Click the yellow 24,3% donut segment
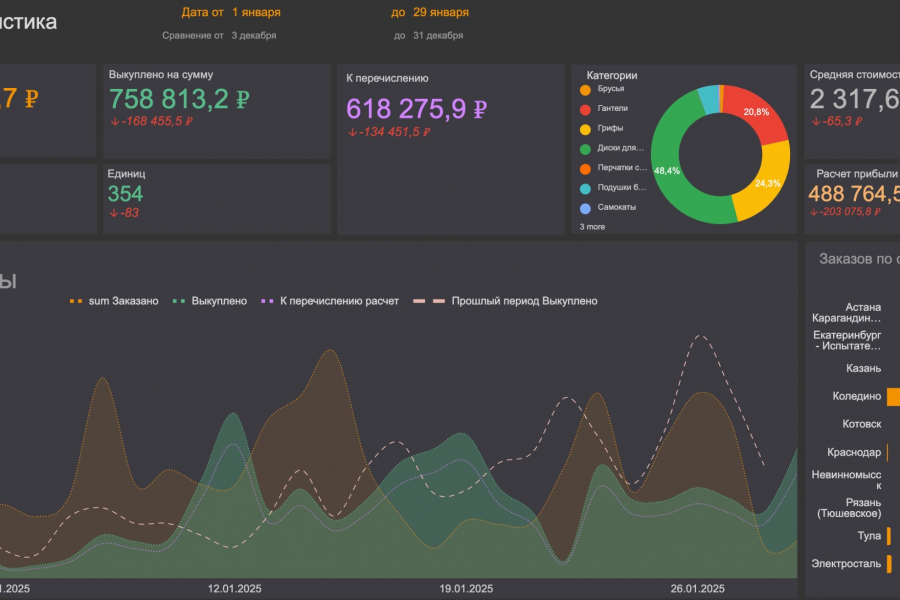The width and height of the screenshot is (900, 600). 766,183
